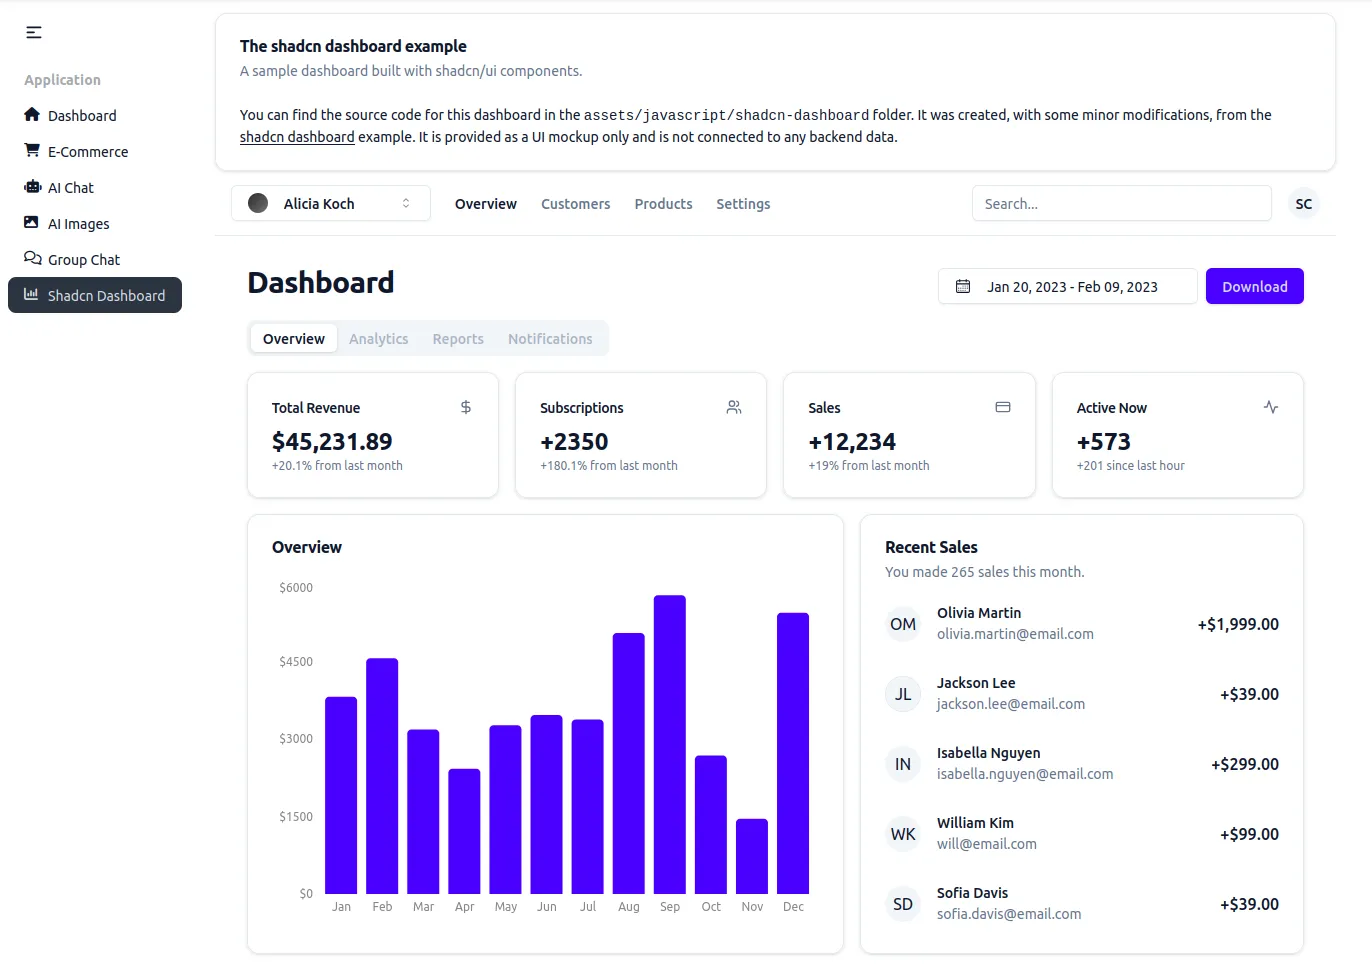1372x965 pixels.
Task: Click the Download button
Action: click(x=1254, y=286)
